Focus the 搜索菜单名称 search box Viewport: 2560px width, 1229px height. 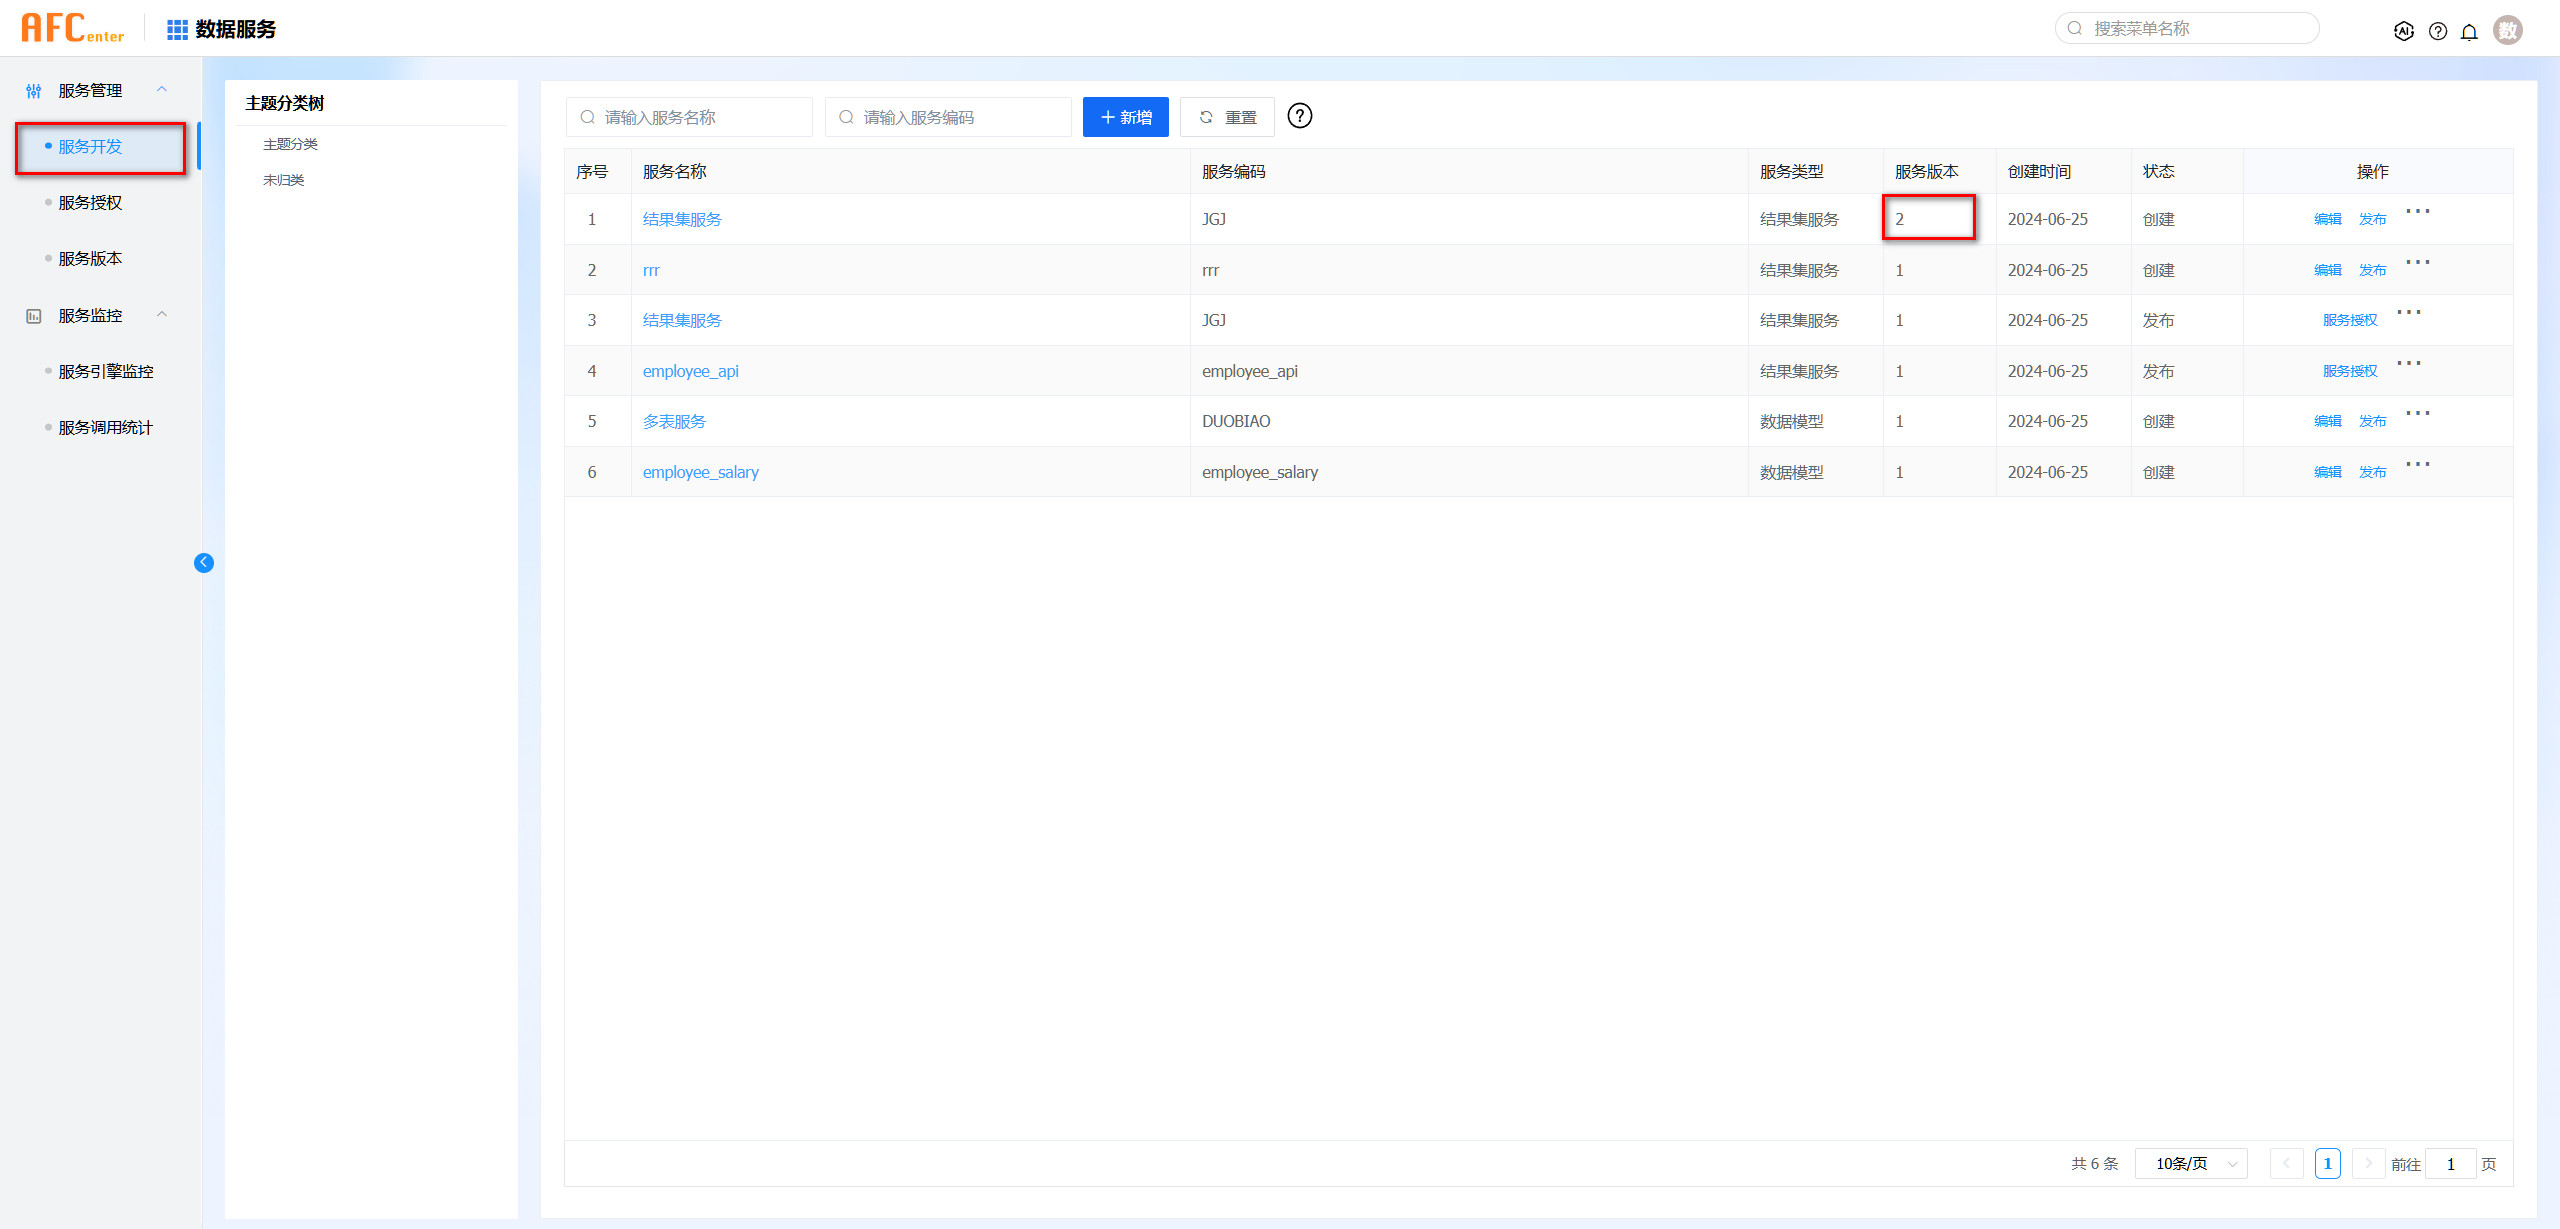(2187, 29)
